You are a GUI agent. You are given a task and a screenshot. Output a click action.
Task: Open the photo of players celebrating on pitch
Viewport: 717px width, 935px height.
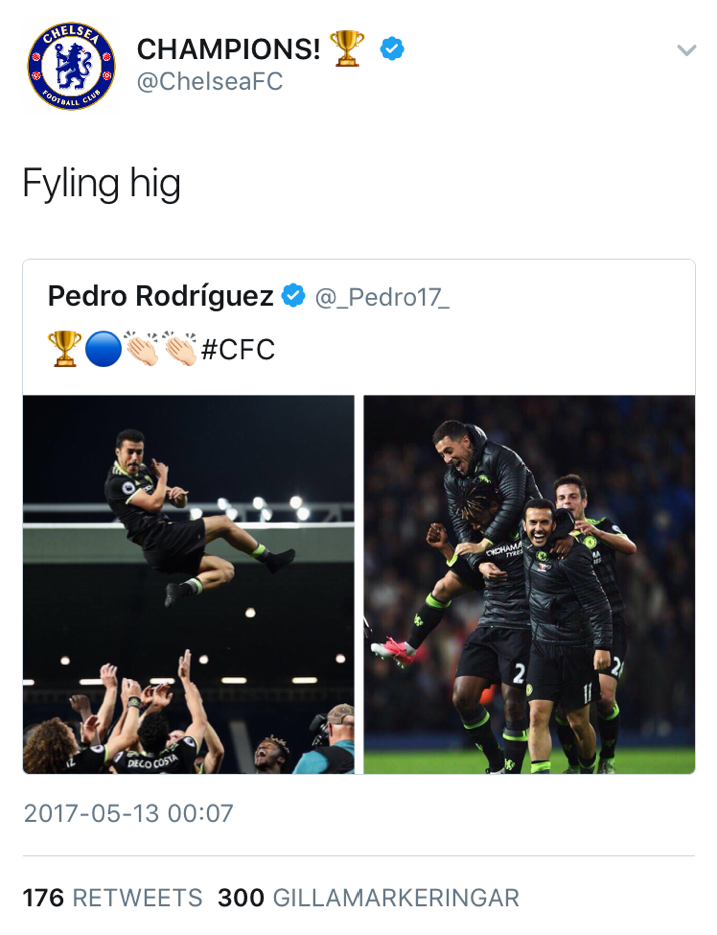(529, 584)
